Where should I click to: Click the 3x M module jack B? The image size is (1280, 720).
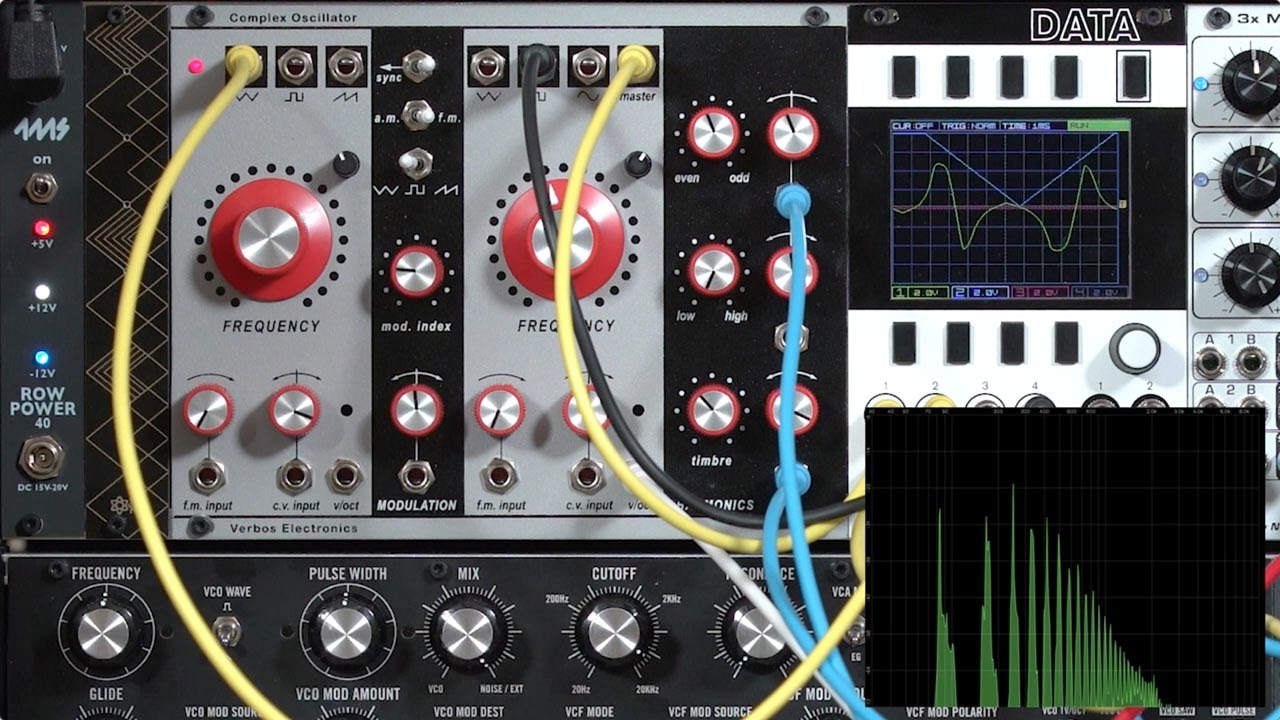coord(1249,361)
